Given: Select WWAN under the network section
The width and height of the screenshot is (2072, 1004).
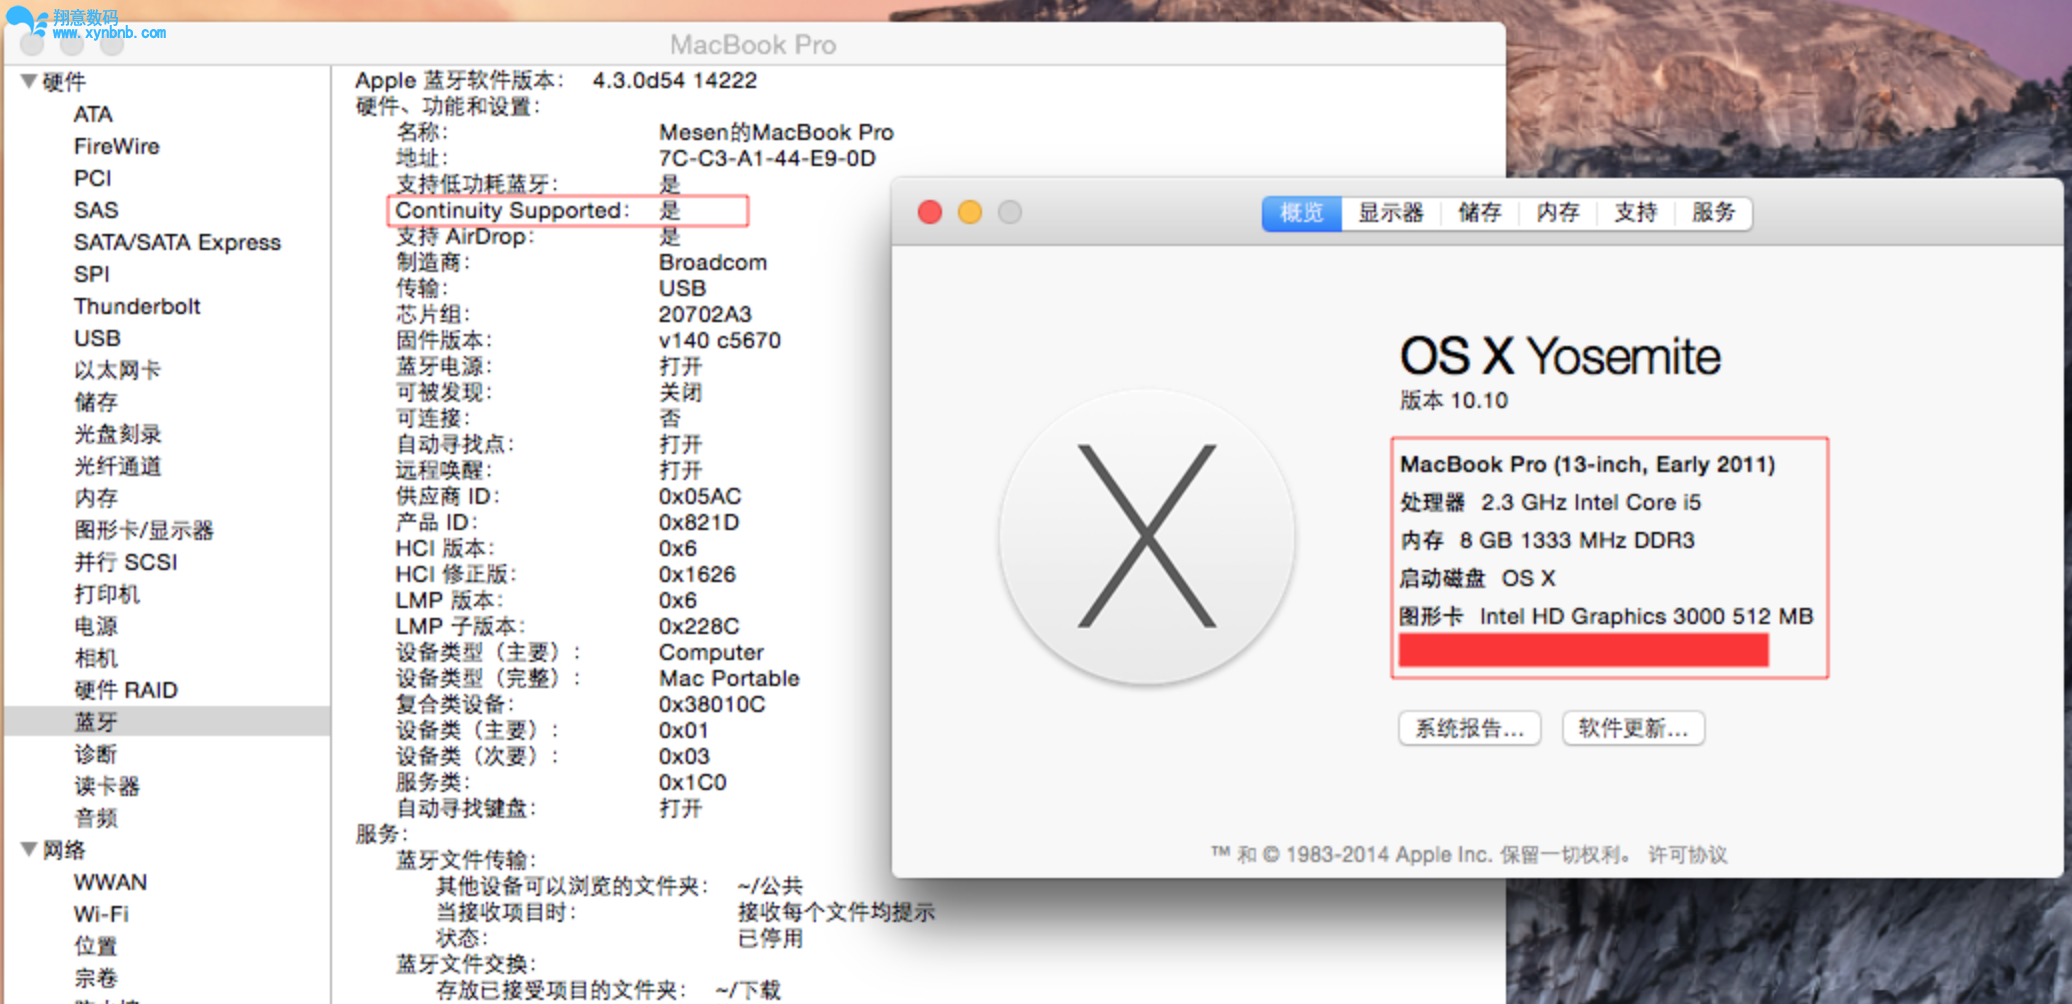Looking at the screenshot, I should point(110,882).
